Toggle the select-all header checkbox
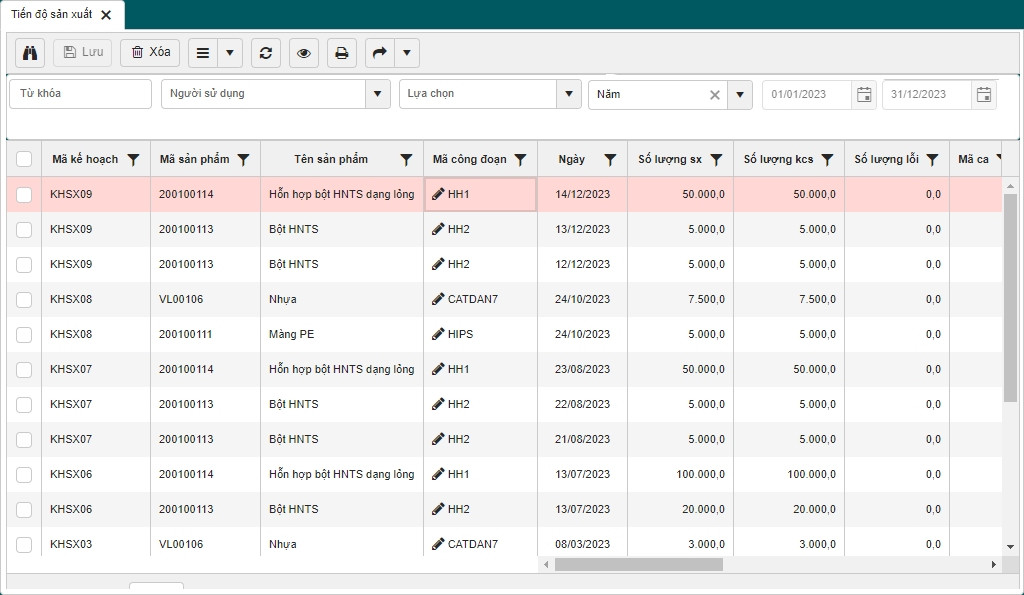Image resolution: width=1024 pixels, height=595 pixels. coord(24,159)
